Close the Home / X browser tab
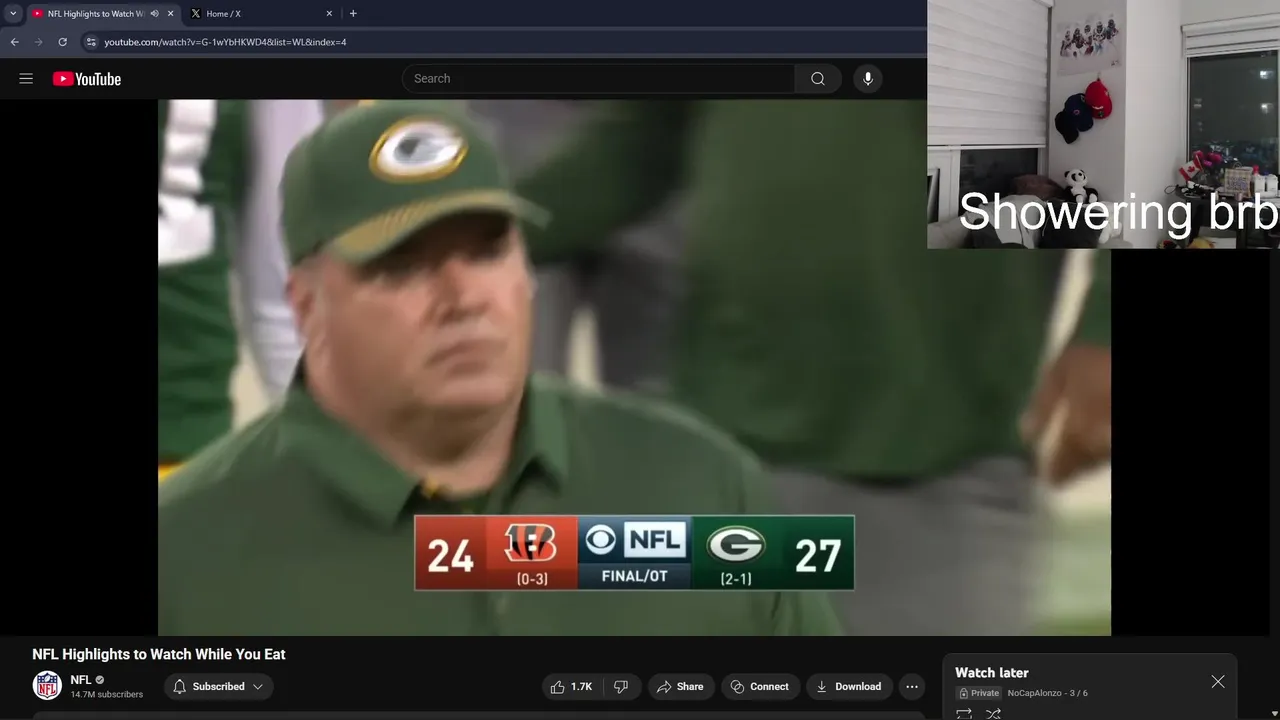Image resolution: width=1280 pixels, height=720 pixels. click(x=329, y=14)
